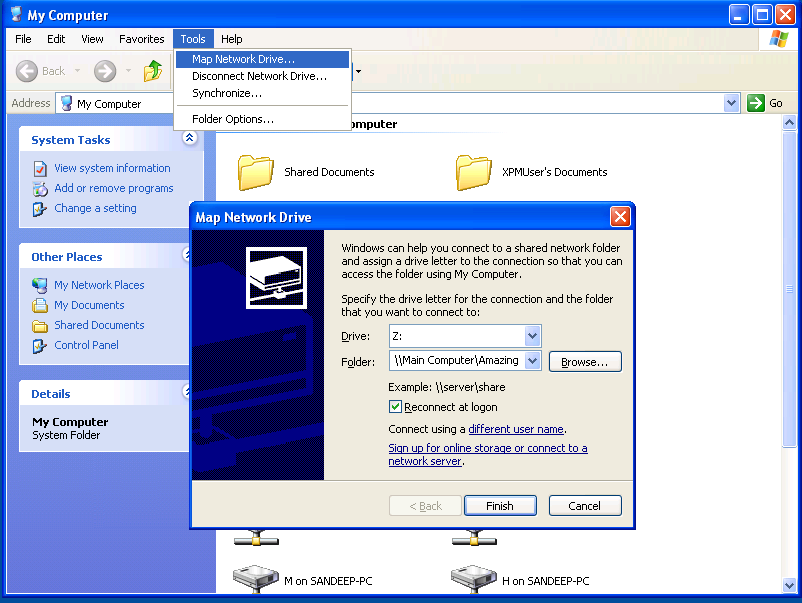Click Shared Documents icon in Other Places
802x603 pixels.
(40, 326)
